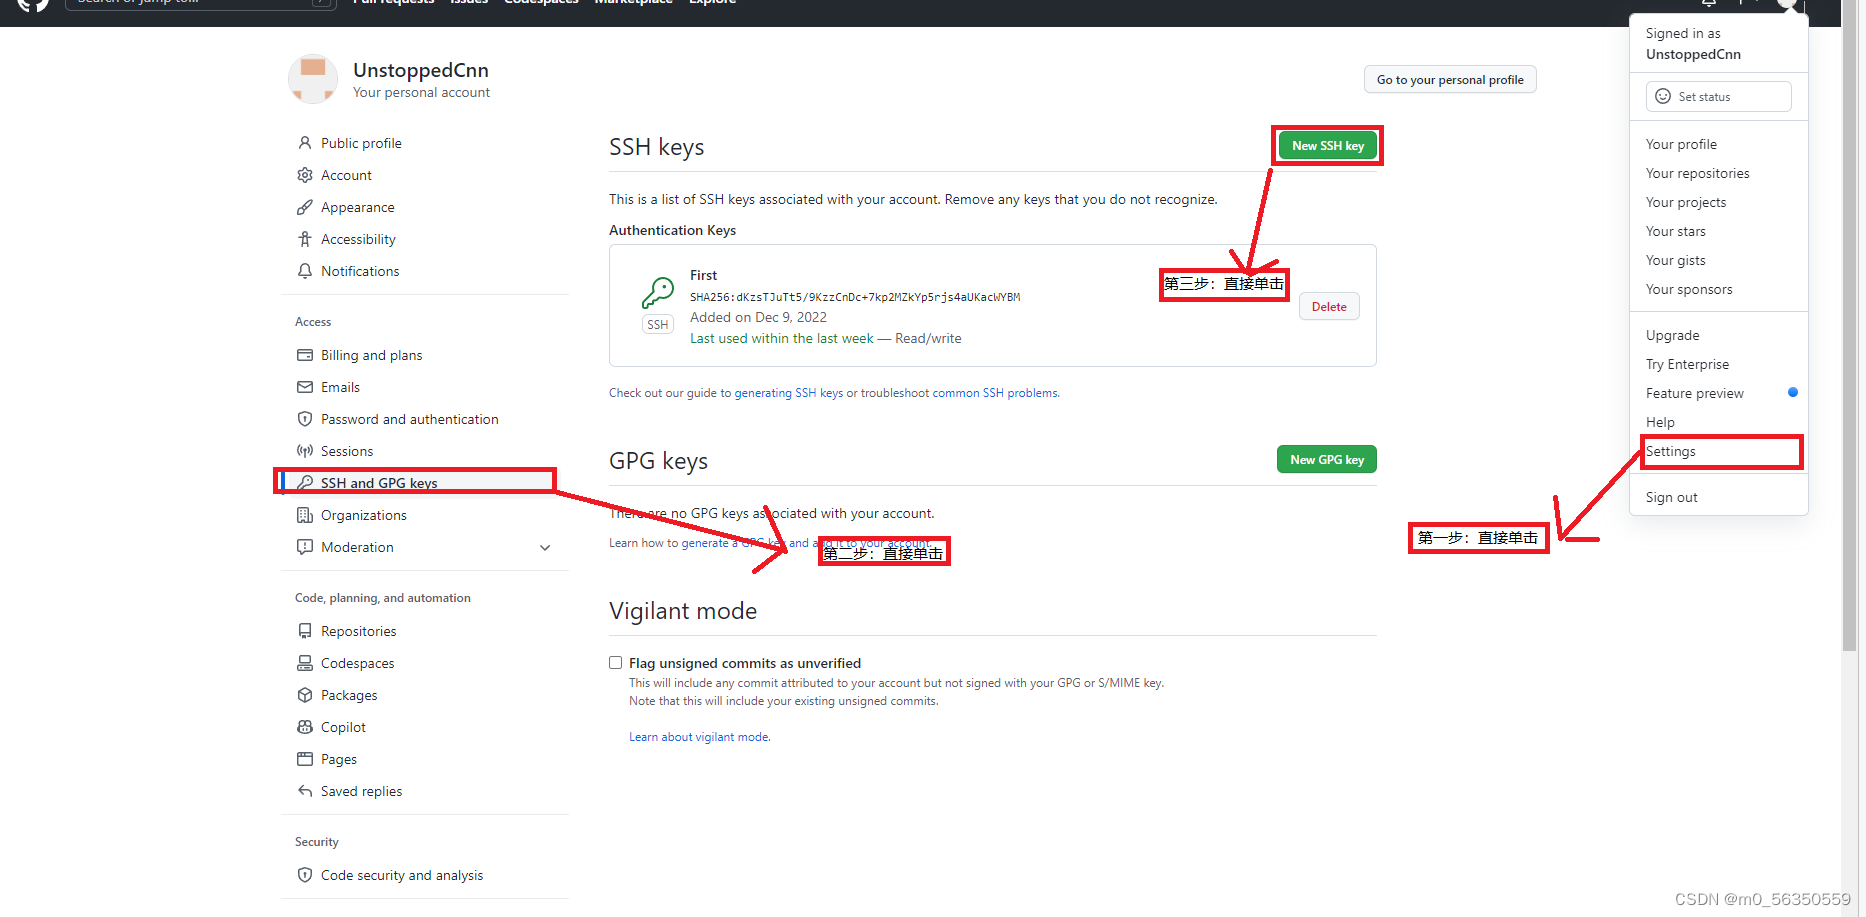The height and width of the screenshot is (917, 1866).
Task: Enable Flag unsigned commits as unverified checkbox
Action: coord(616,663)
